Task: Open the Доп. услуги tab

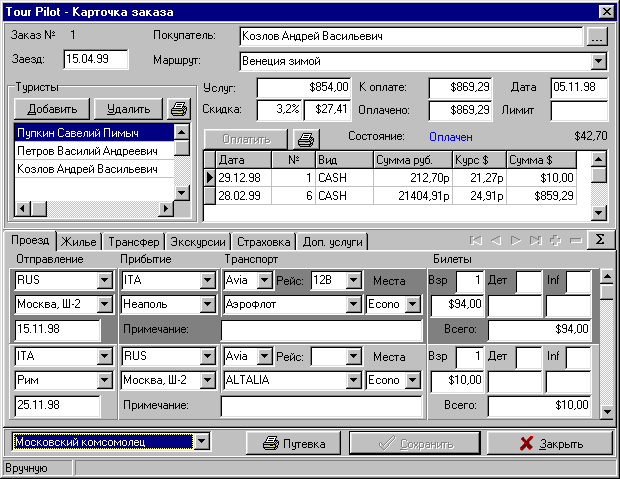Action: 333,242
